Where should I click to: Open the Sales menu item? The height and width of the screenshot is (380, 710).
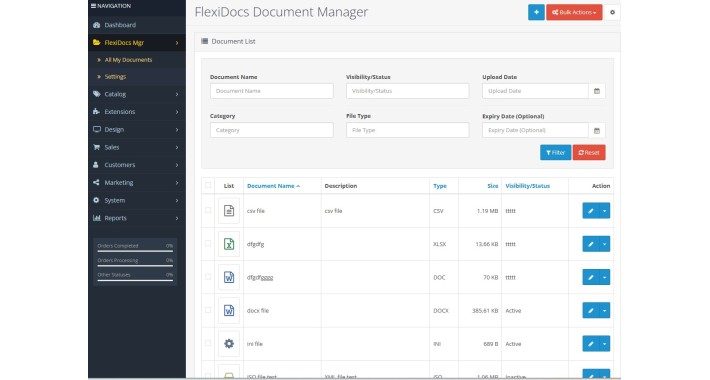[137, 147]
